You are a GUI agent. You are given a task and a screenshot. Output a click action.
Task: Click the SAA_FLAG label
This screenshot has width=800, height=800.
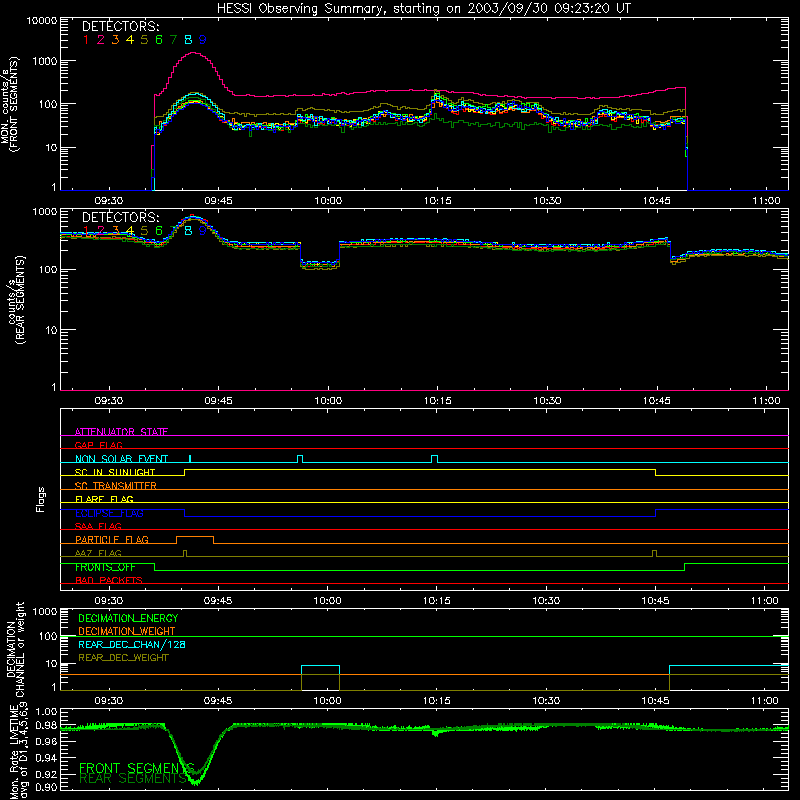[98, 526]
